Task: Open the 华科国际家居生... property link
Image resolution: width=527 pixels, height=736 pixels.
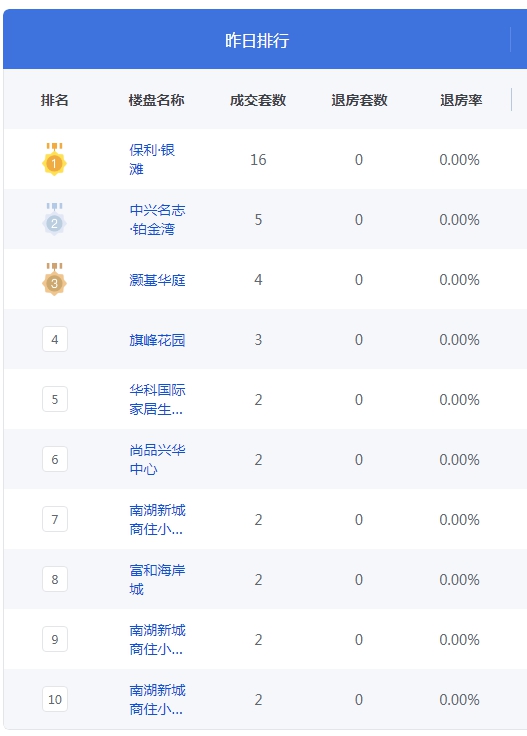Action: [157, 399]
